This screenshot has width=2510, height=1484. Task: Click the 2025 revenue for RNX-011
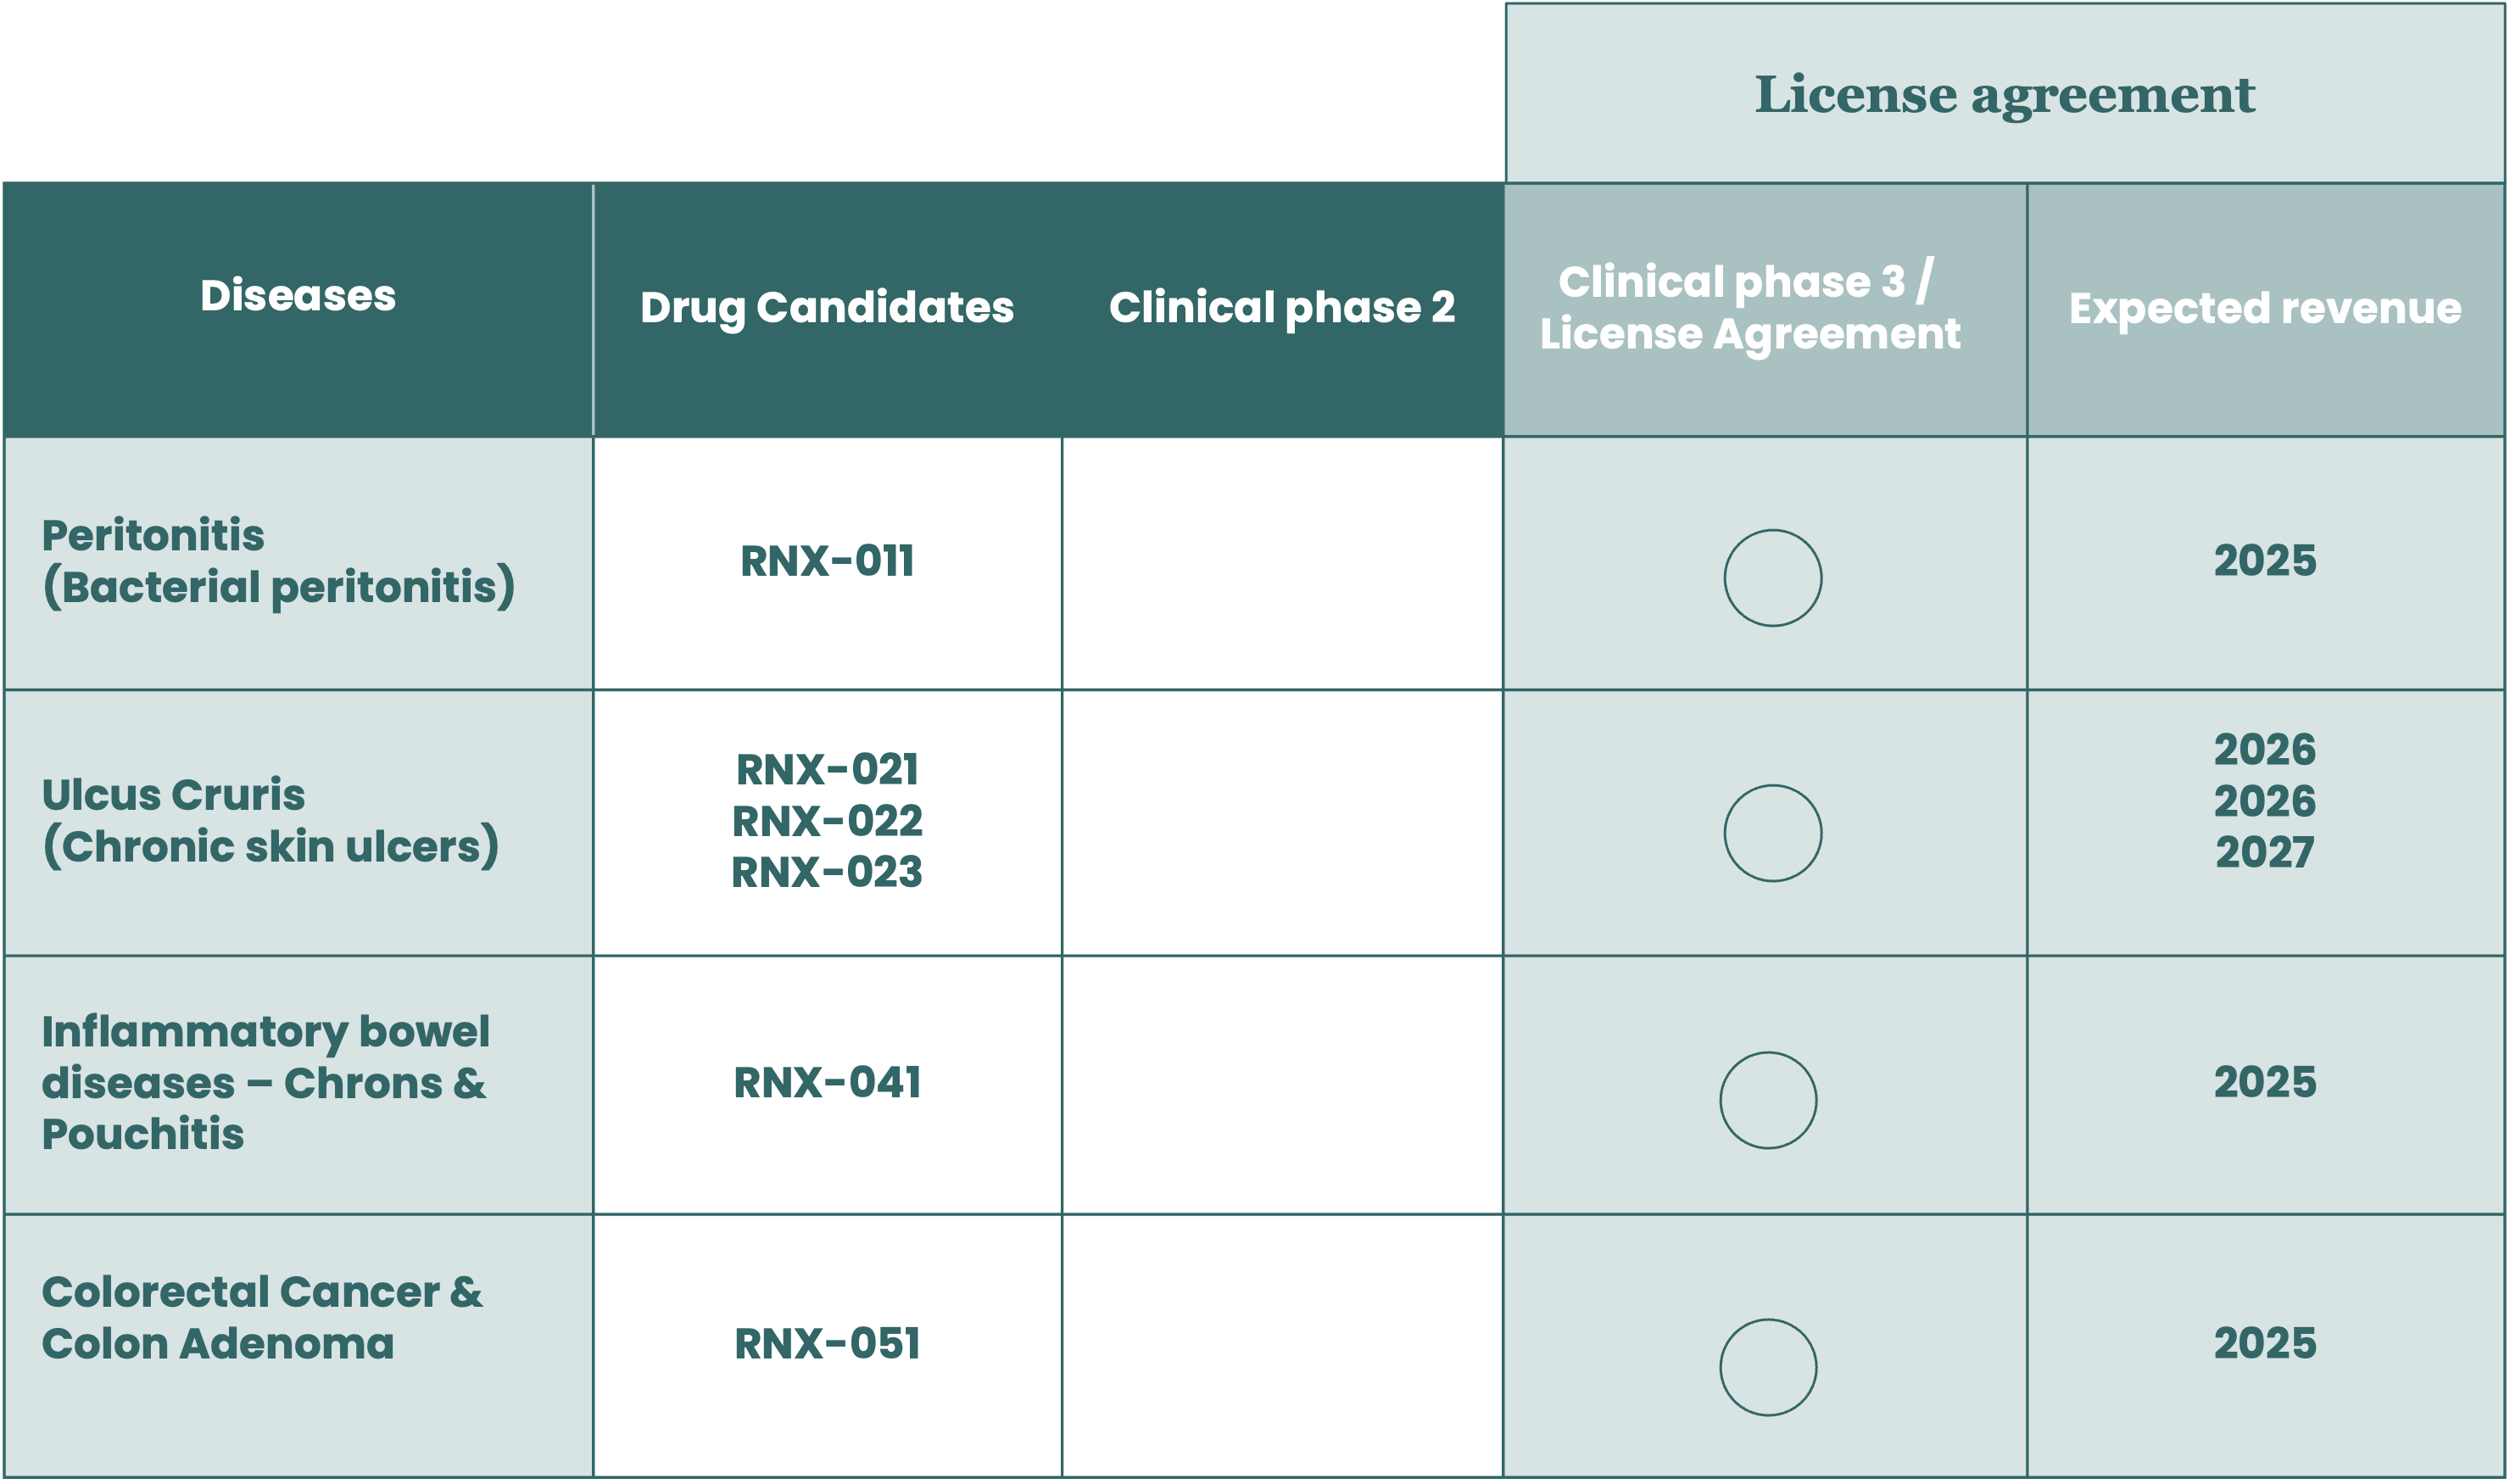pos(2265,560)
